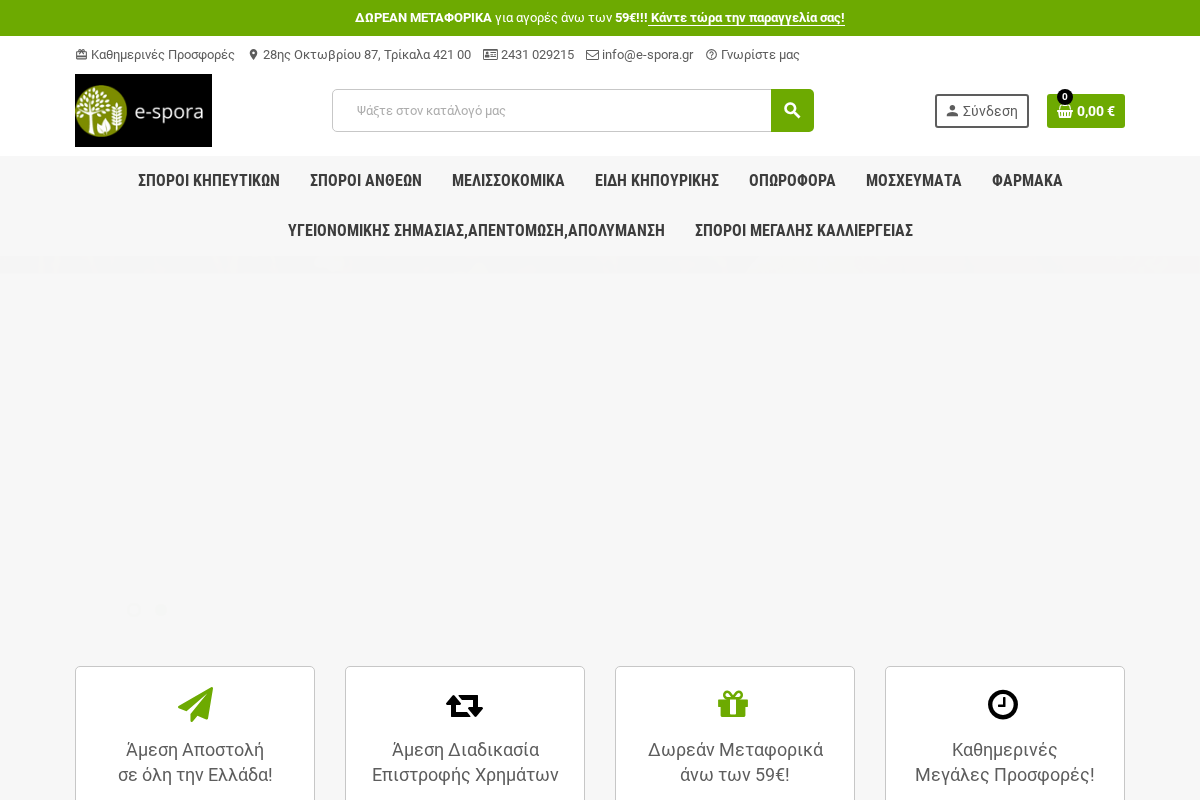Follow the Κάντε τώρα την παραγγελία σας link
This screenshot has width=1200, height=800.
747,18
